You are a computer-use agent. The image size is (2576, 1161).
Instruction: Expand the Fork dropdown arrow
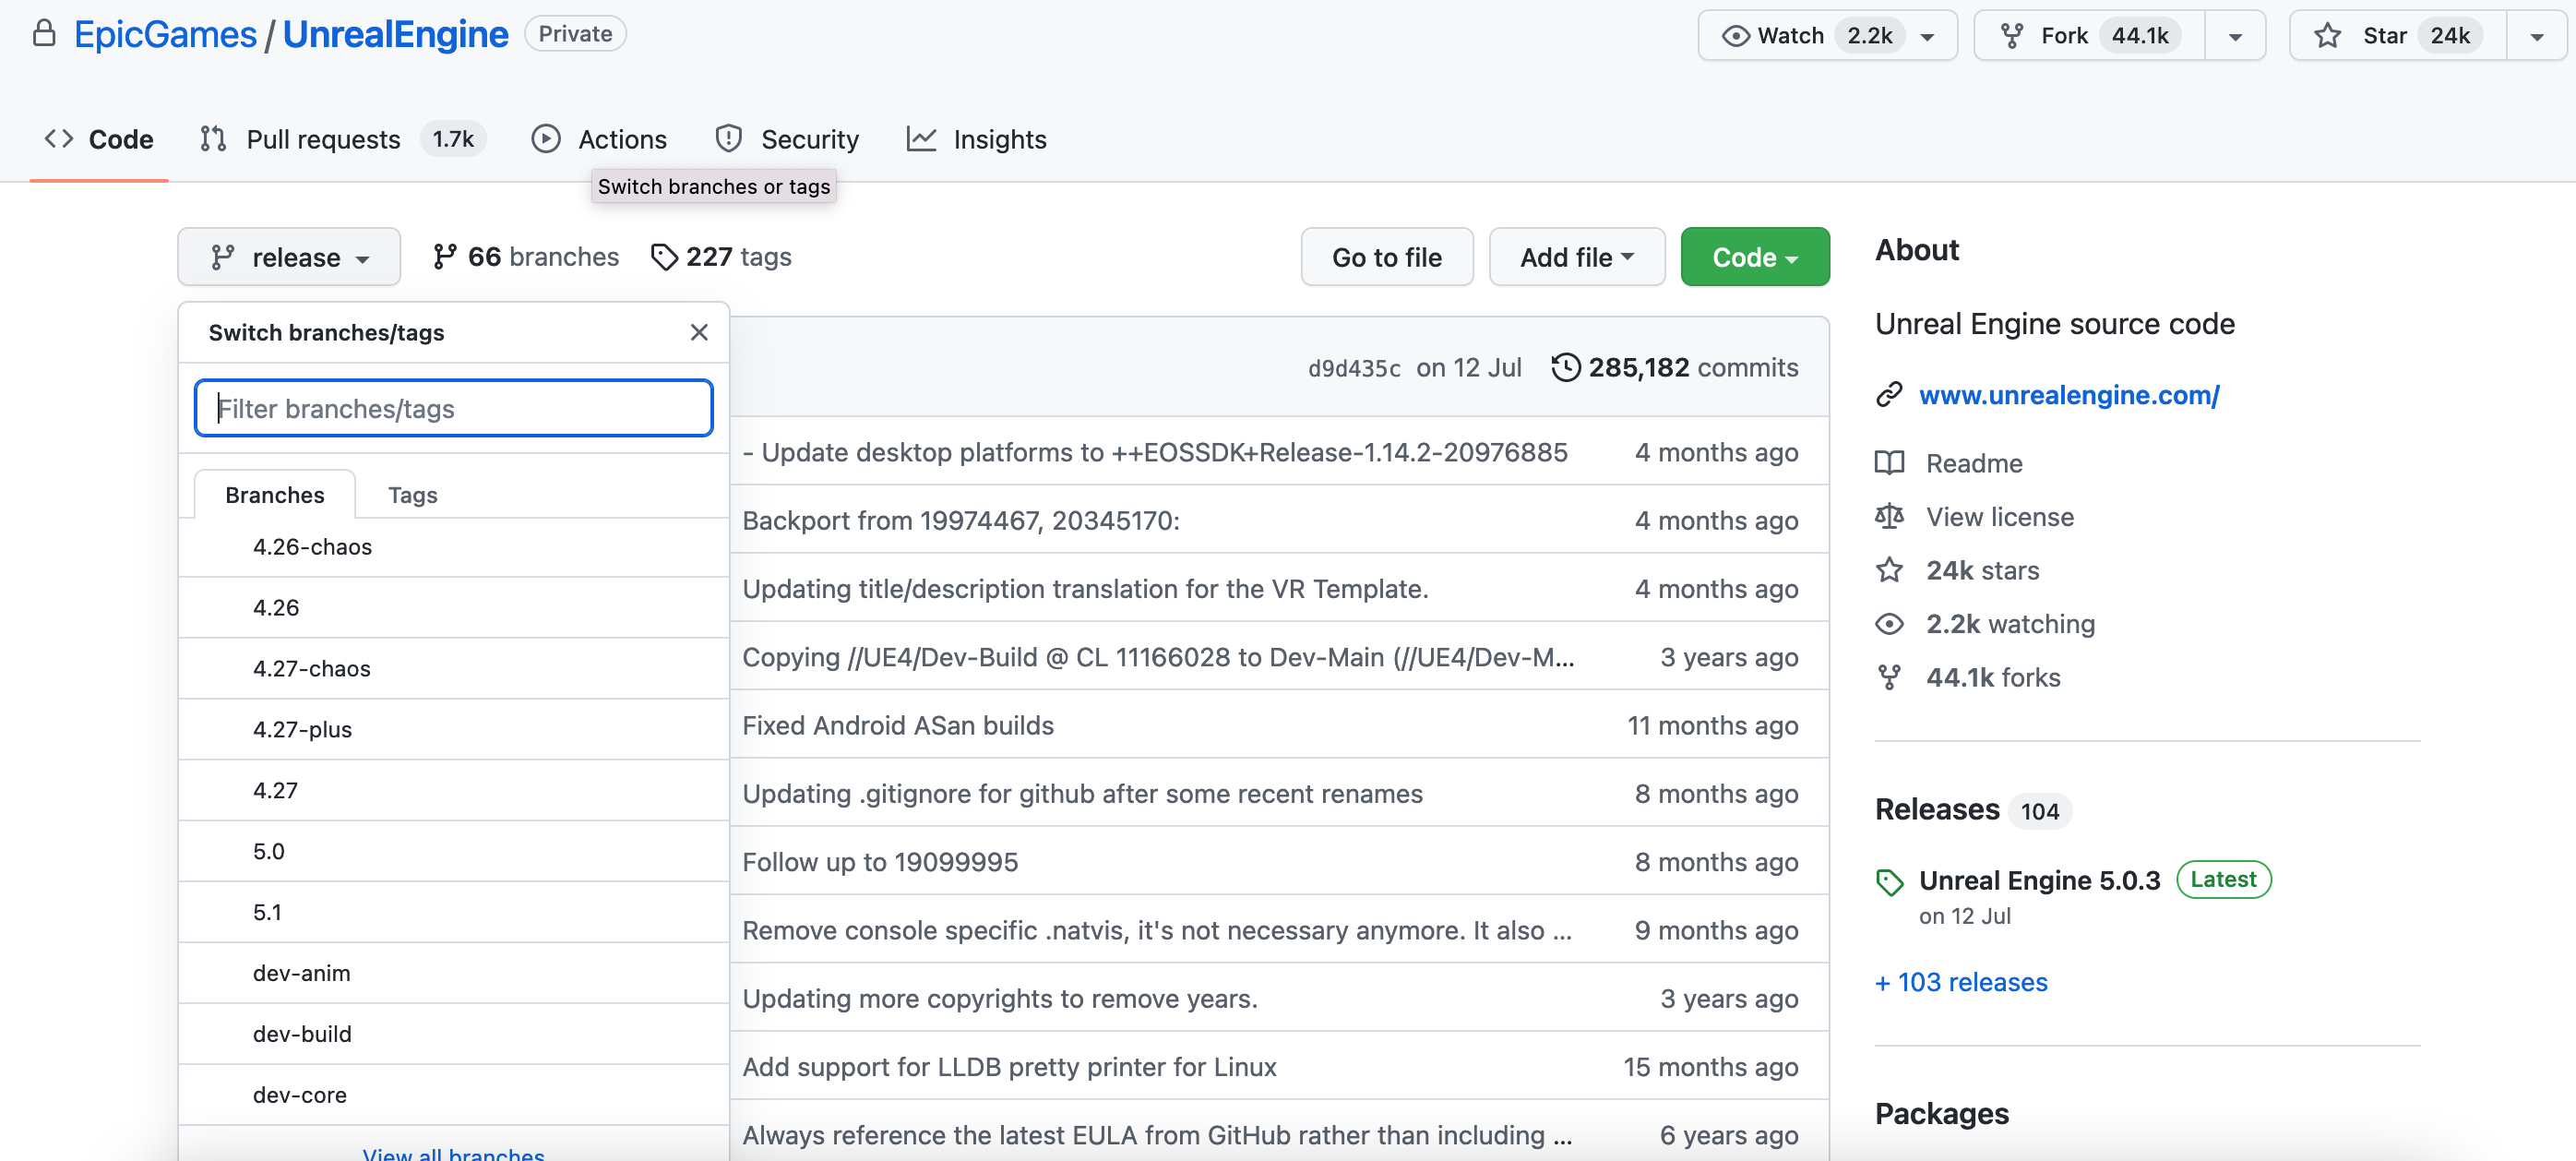tap(2235, 36)
